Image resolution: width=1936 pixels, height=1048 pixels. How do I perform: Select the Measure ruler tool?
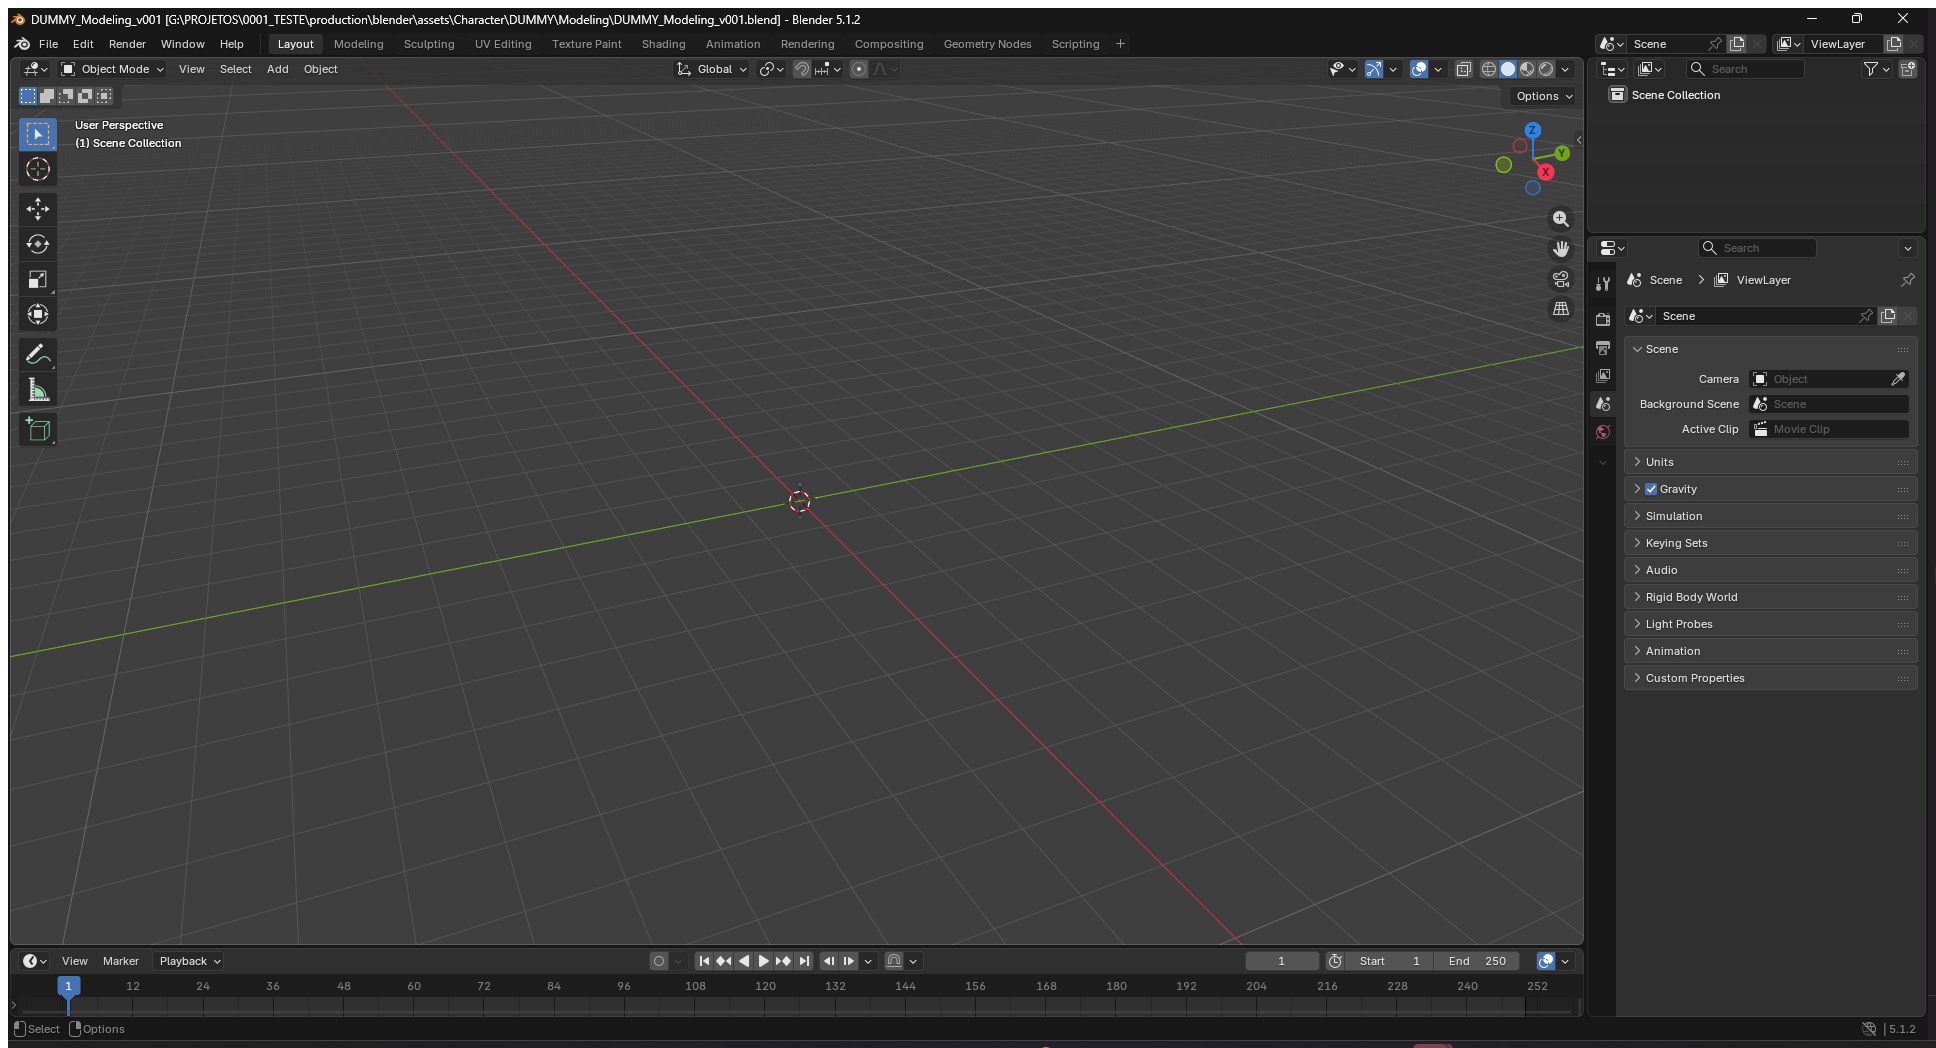point(38,390)
